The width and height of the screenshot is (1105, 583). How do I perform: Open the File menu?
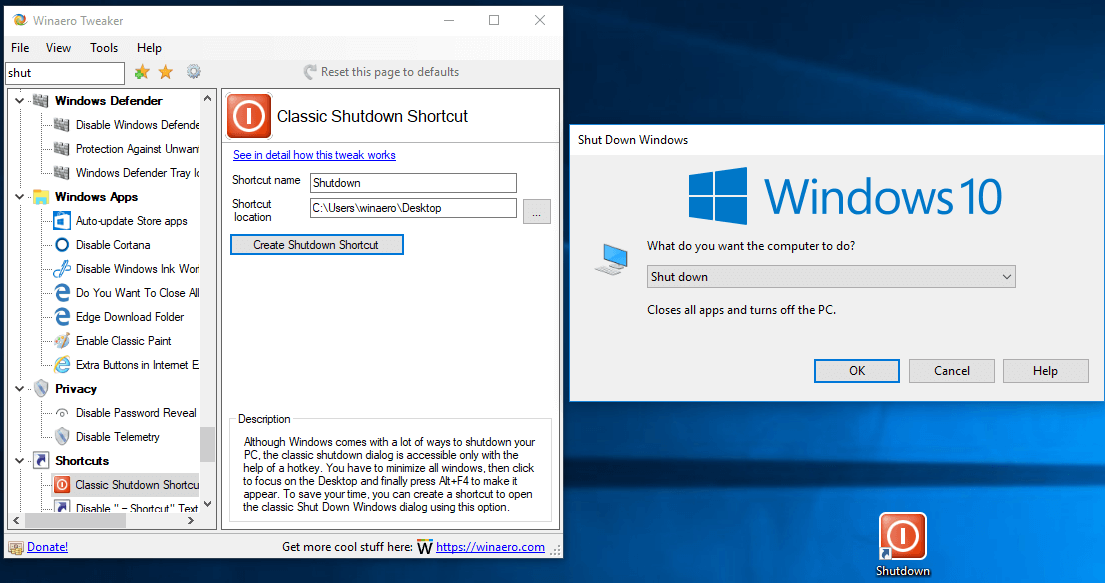pyautogui.click(x=20, y=48)
